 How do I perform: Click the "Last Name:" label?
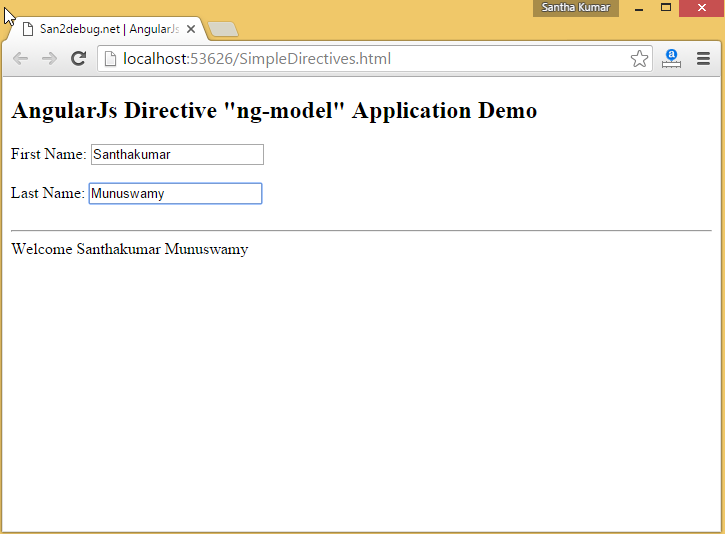pyautogui.click(x=48, y=193)
